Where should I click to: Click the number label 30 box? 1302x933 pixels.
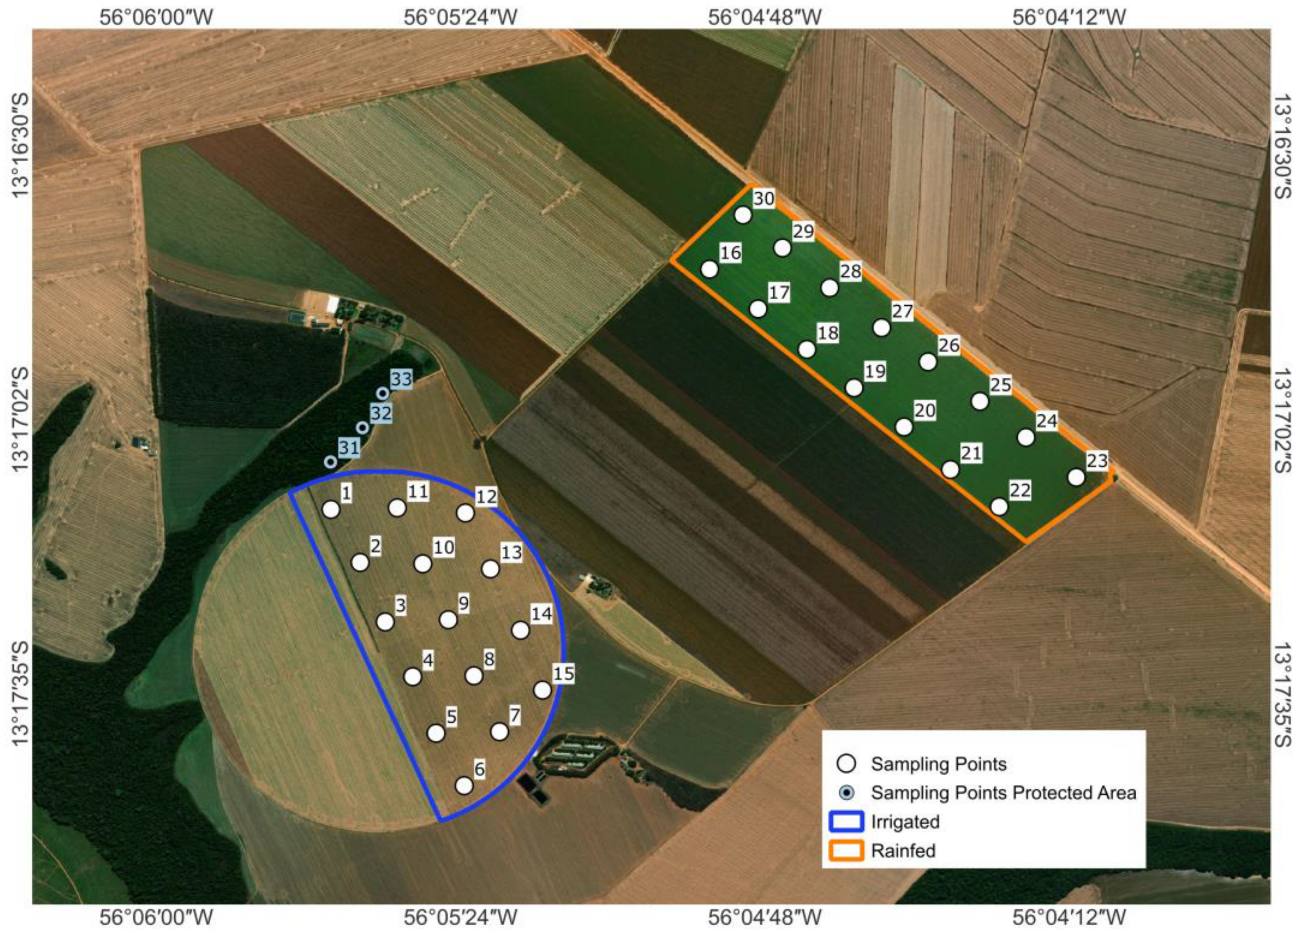[763, 199]
